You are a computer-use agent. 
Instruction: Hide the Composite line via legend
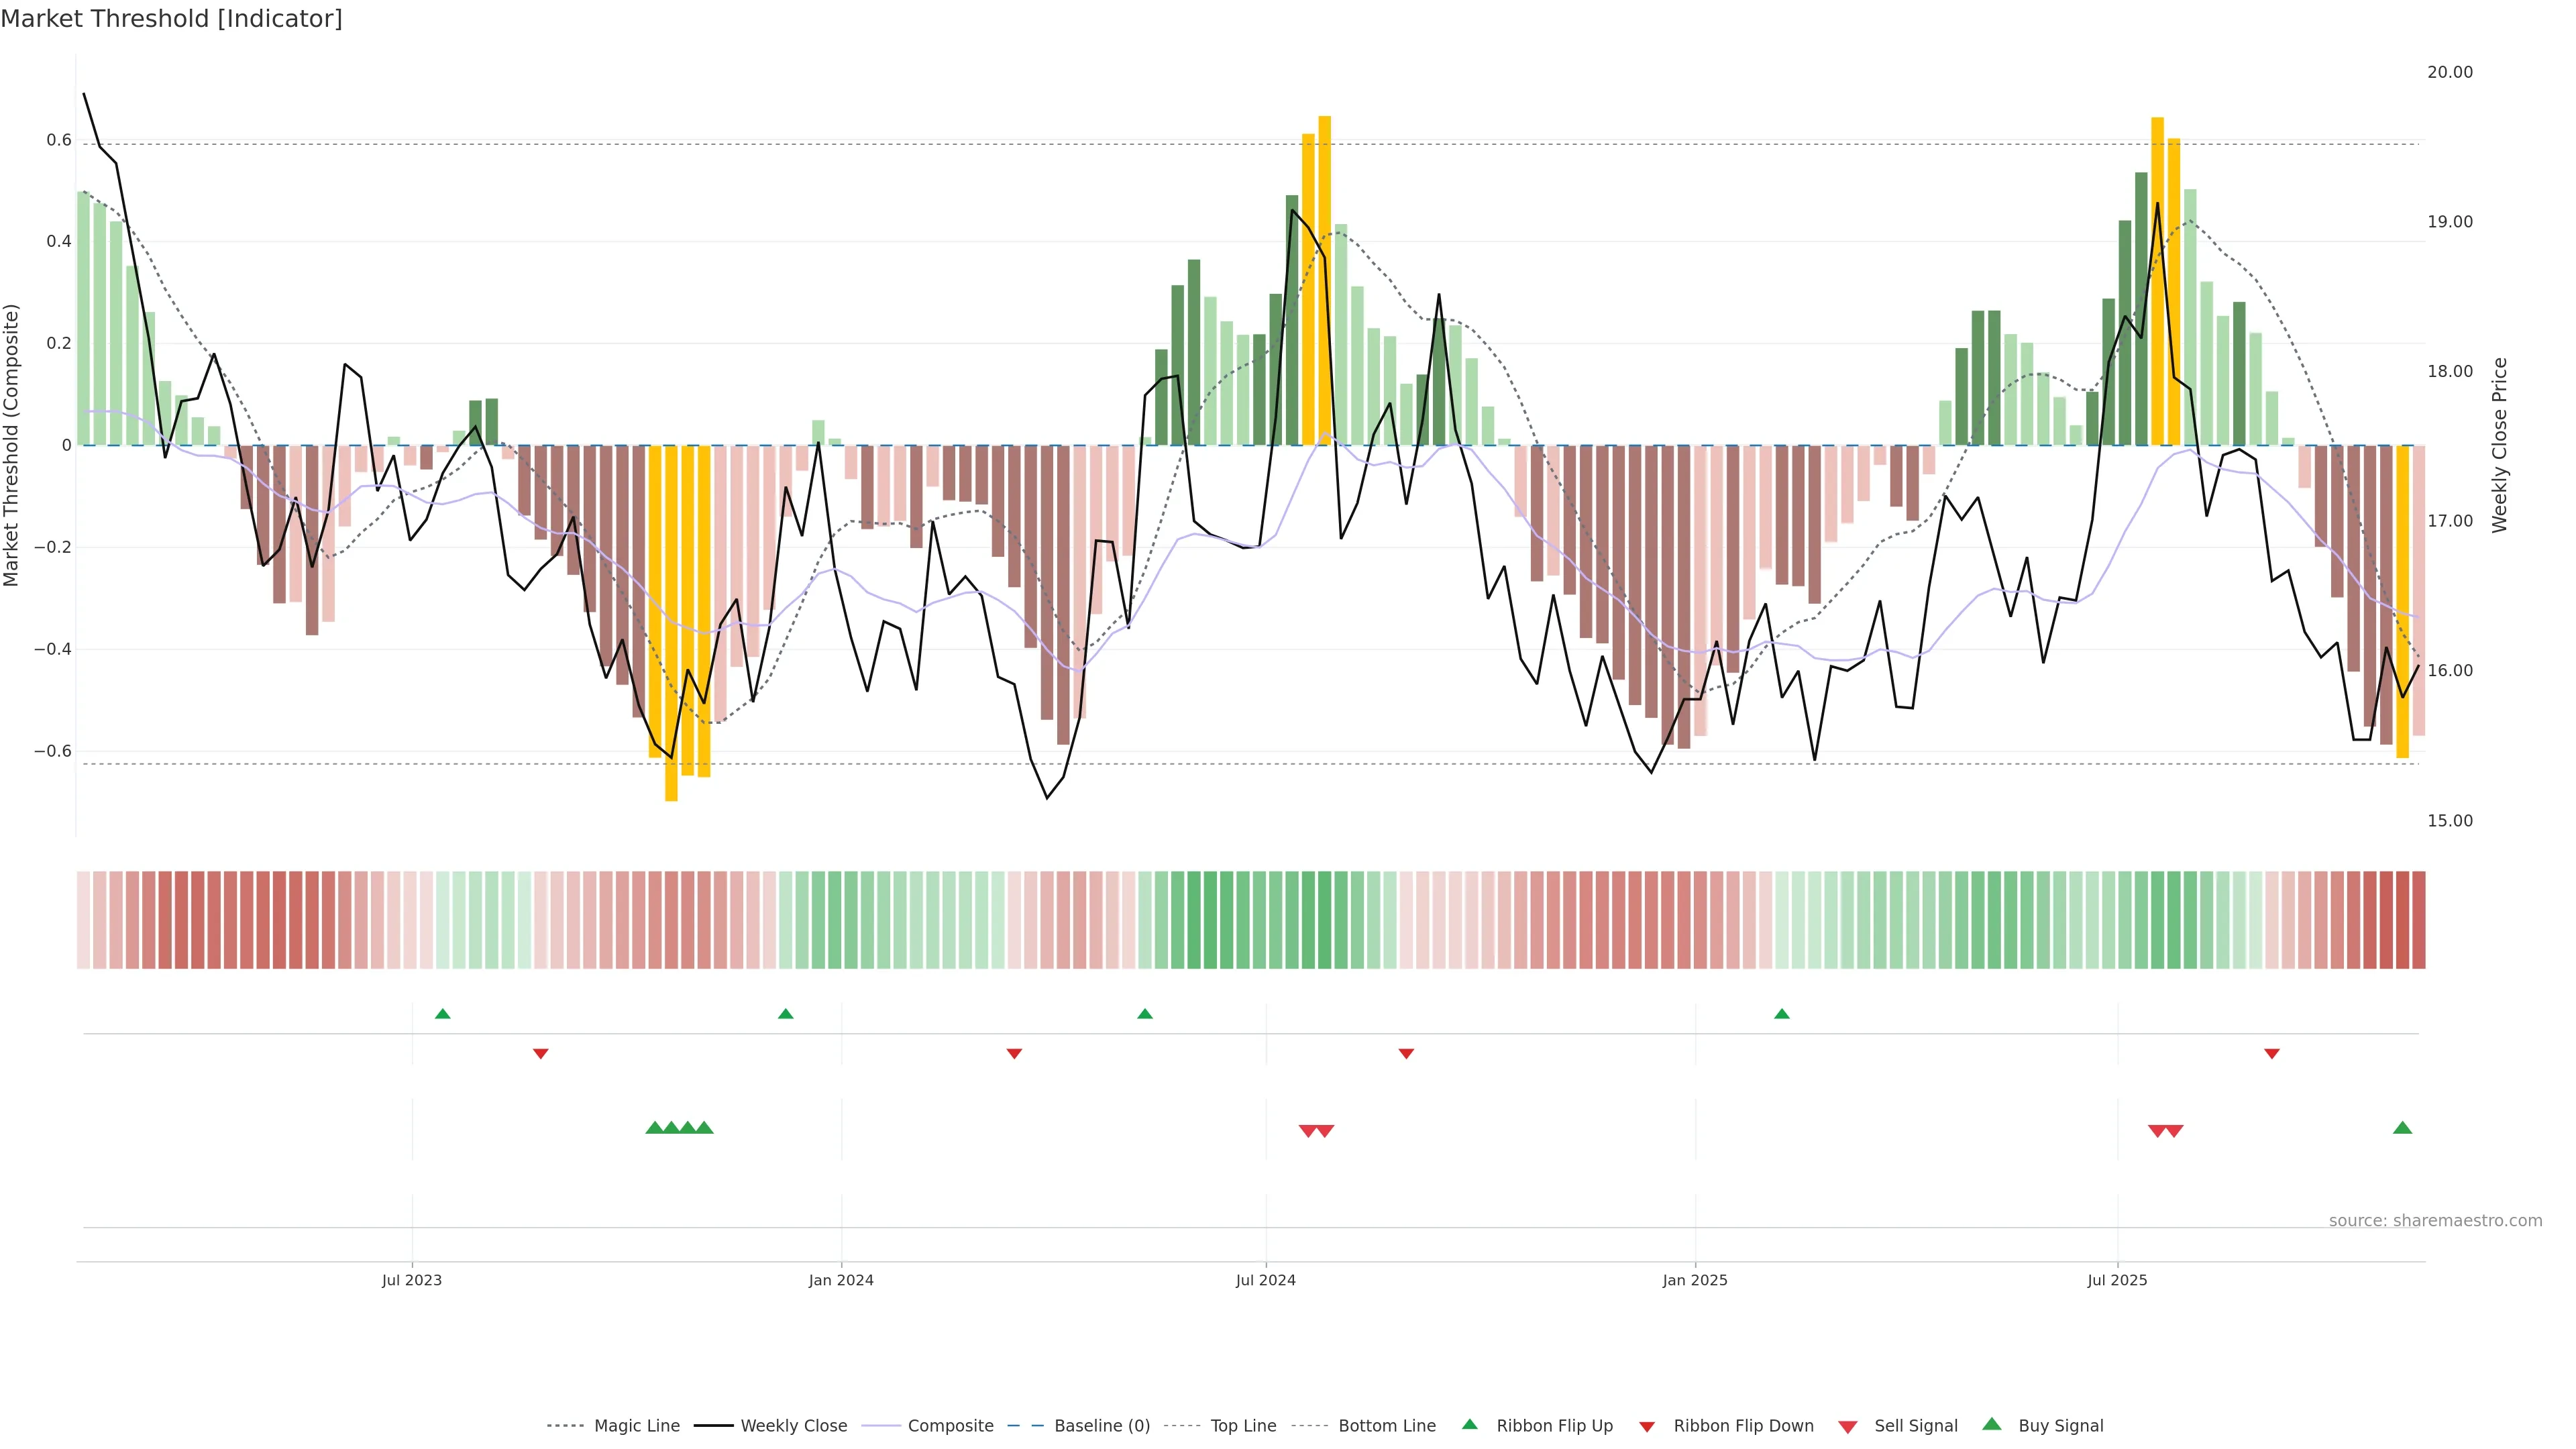(950, 1426)
